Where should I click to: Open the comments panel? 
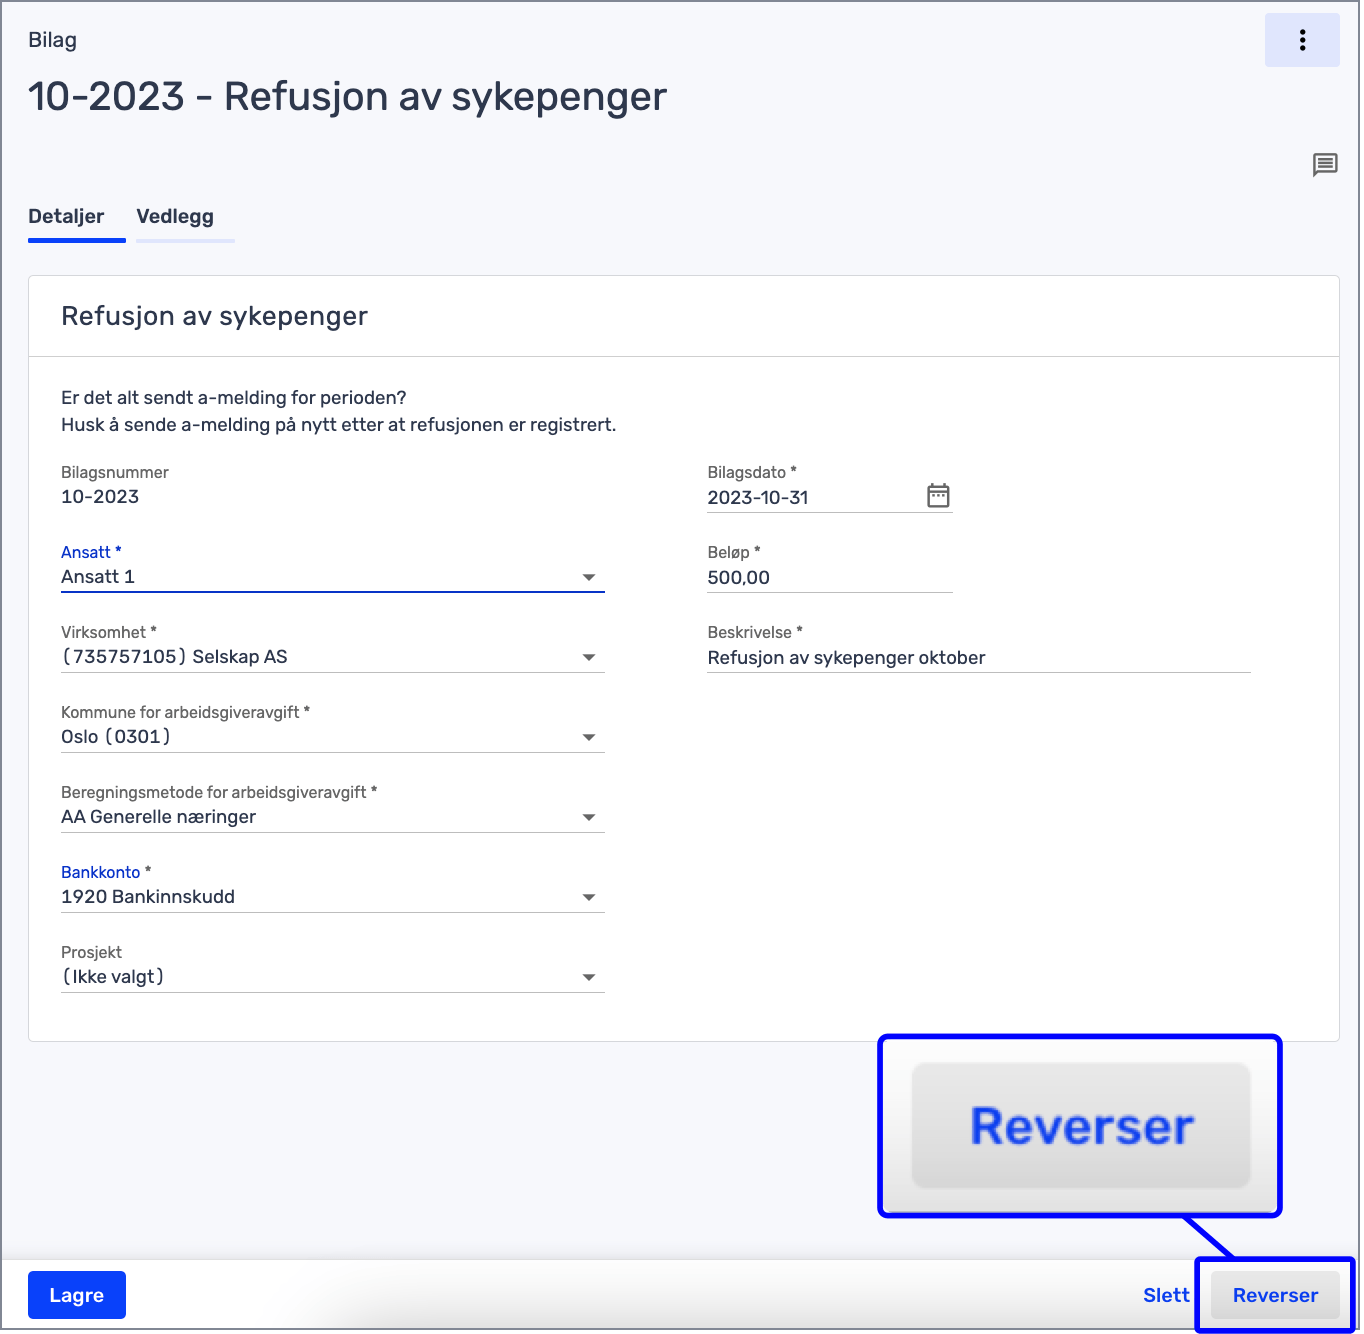pyautogui.click(x=1326, y=164)
